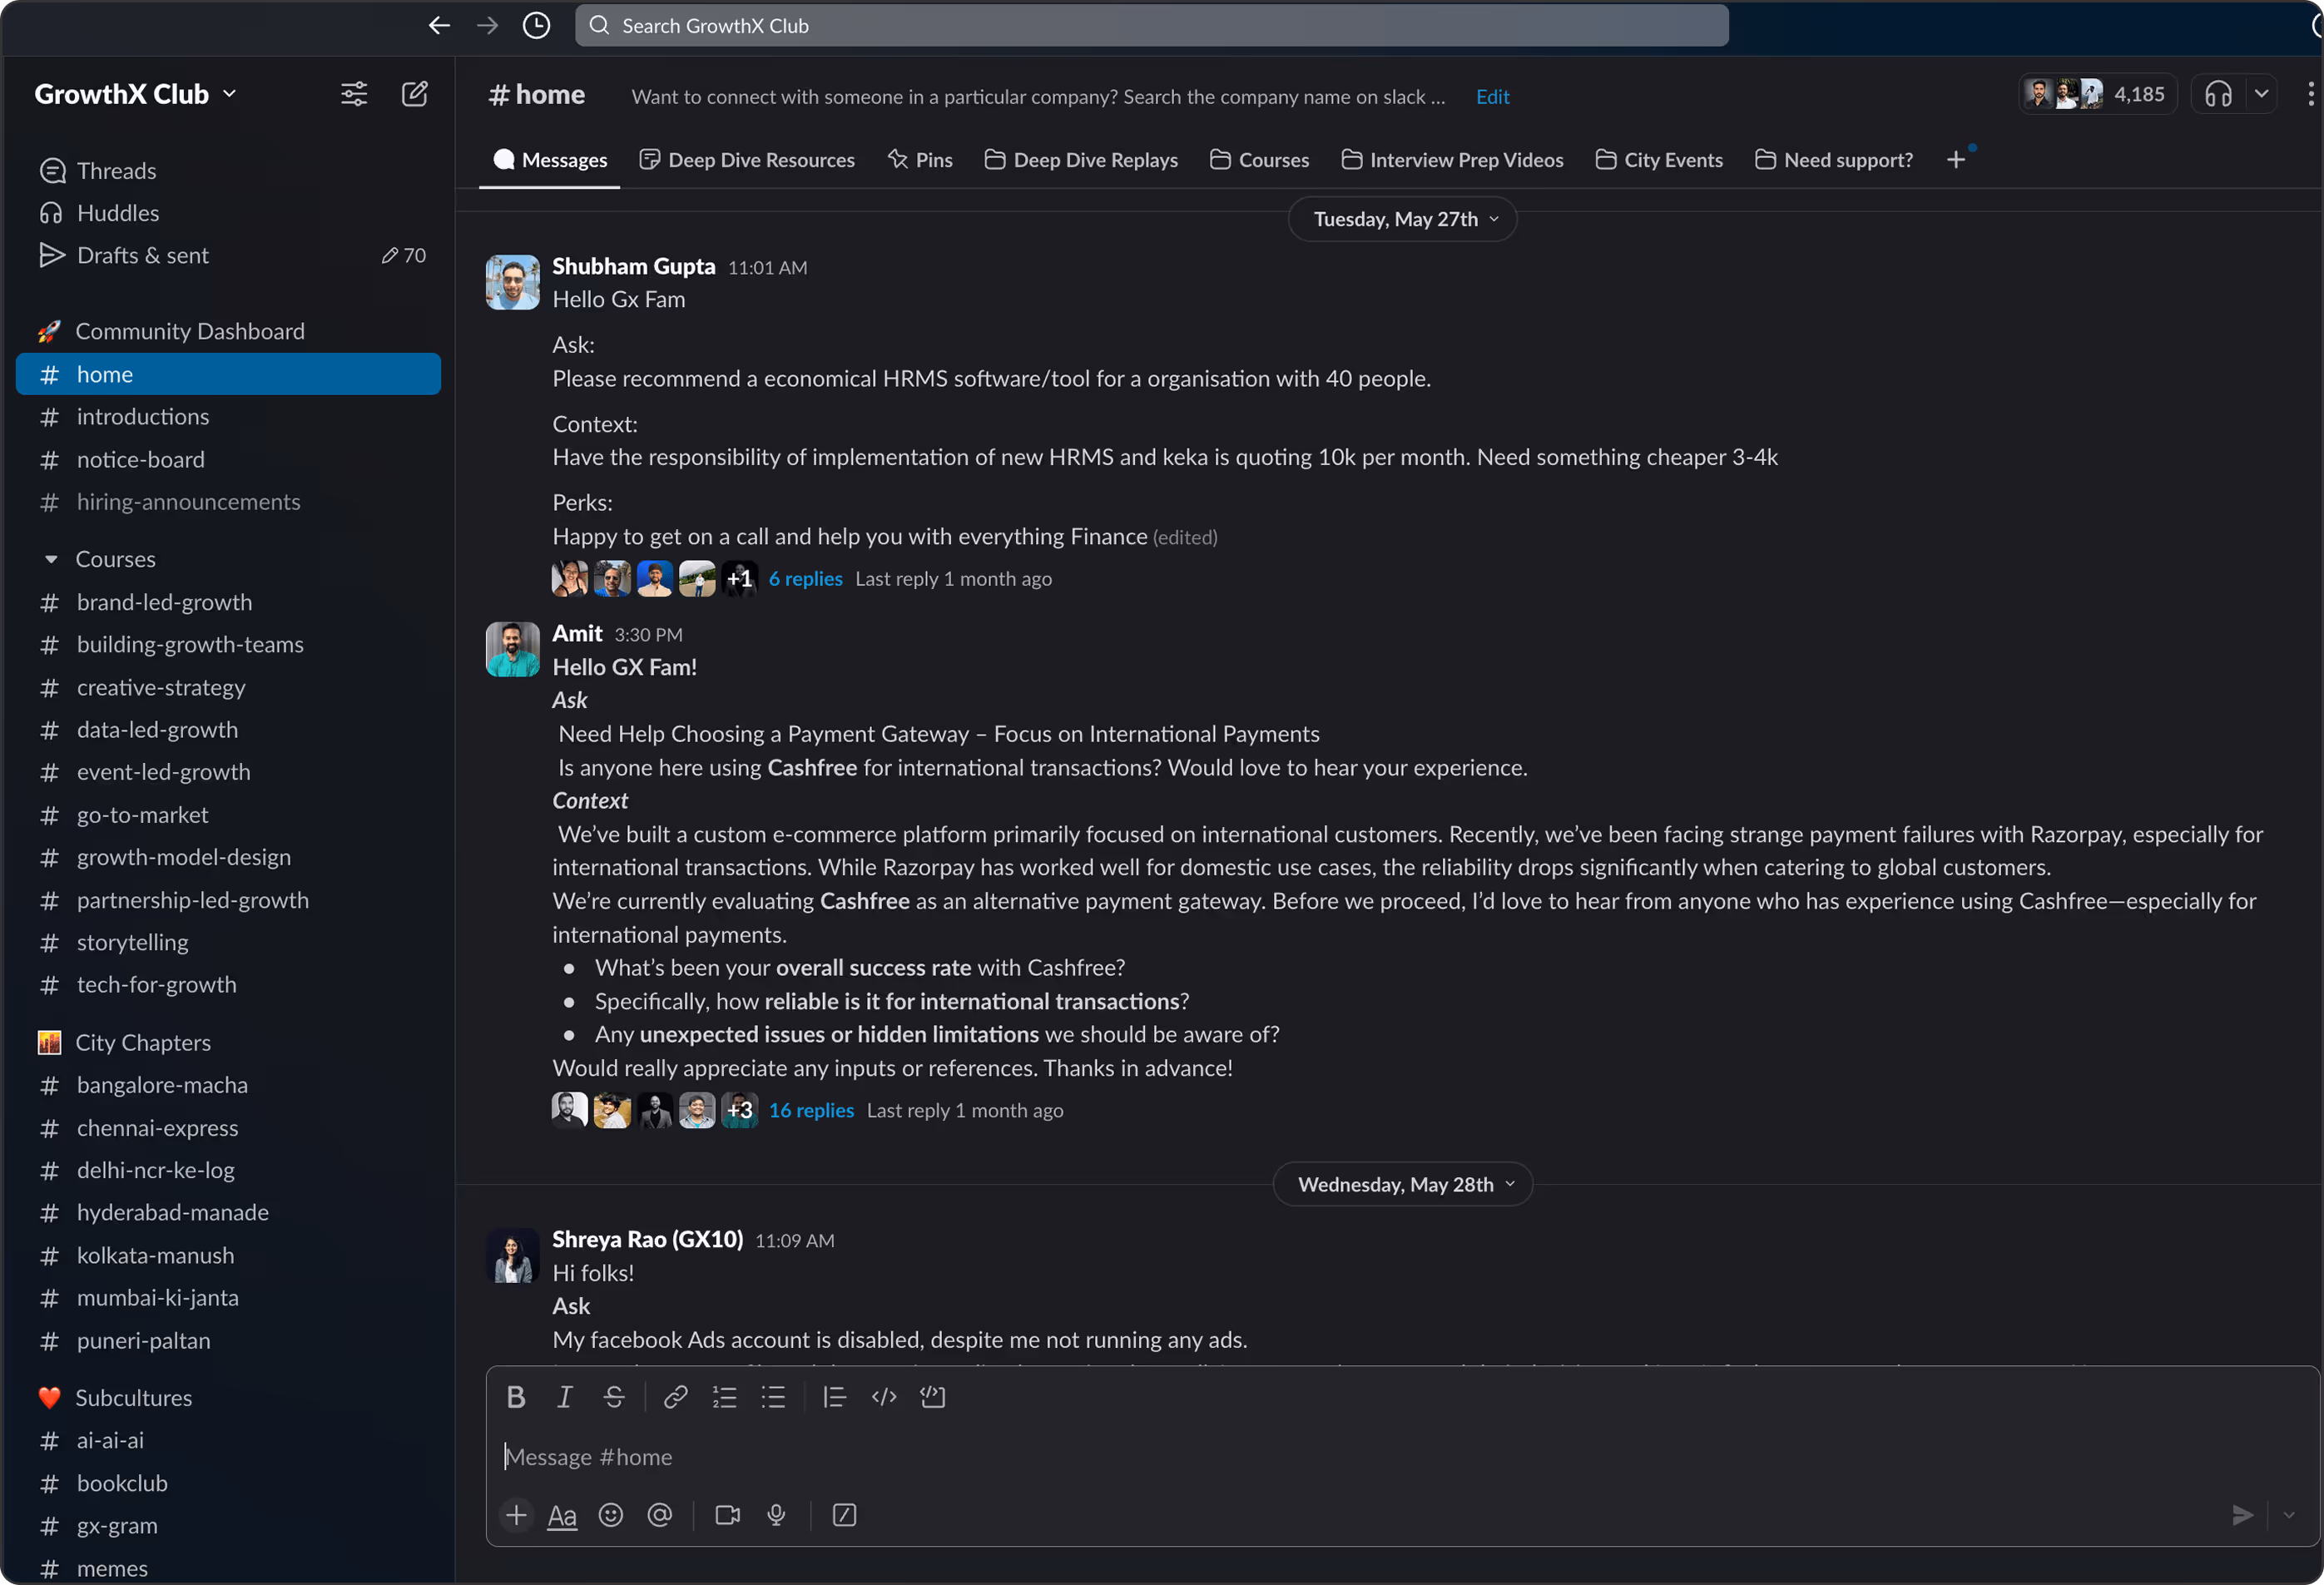The width and height of the screenshot is (2324, 1585).
Task: Attach a file with plus button
Action: click(x=516, y=1515)
